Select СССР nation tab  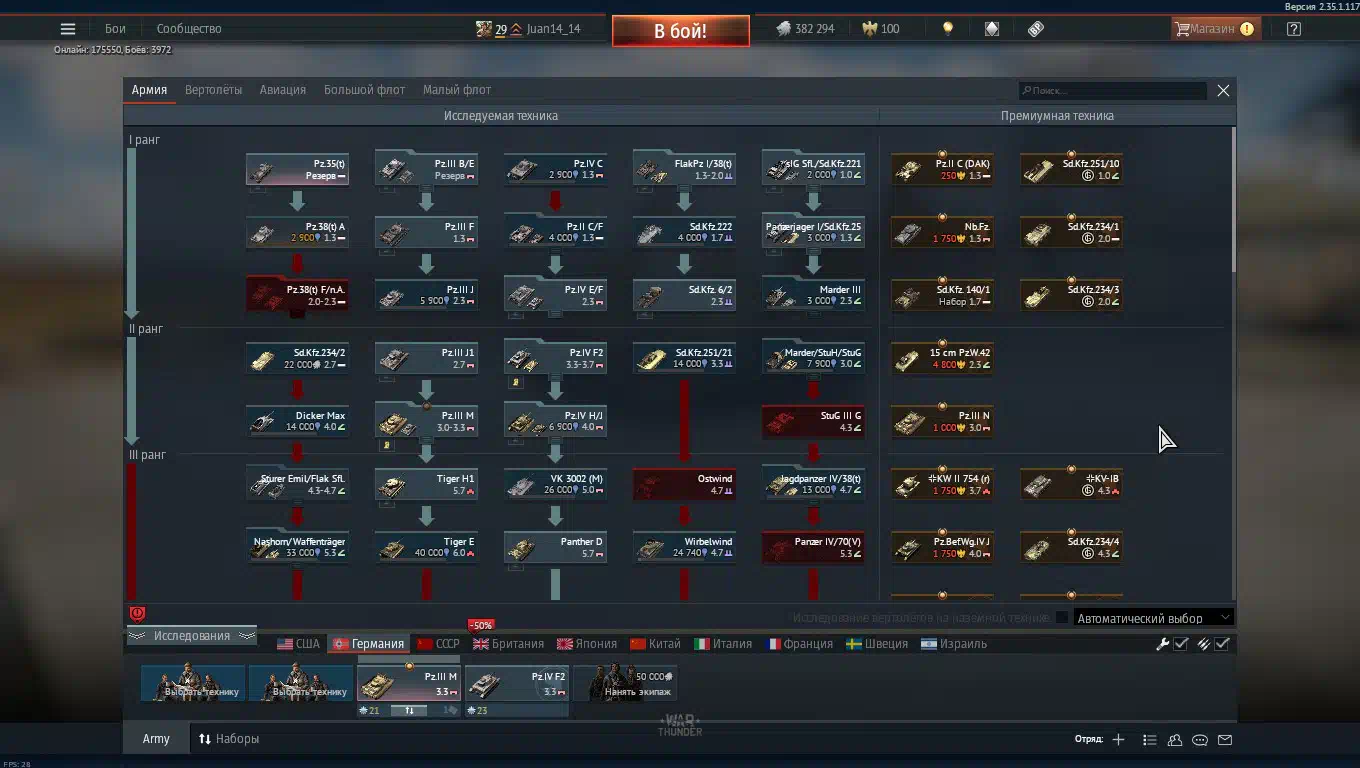[438, 644]
